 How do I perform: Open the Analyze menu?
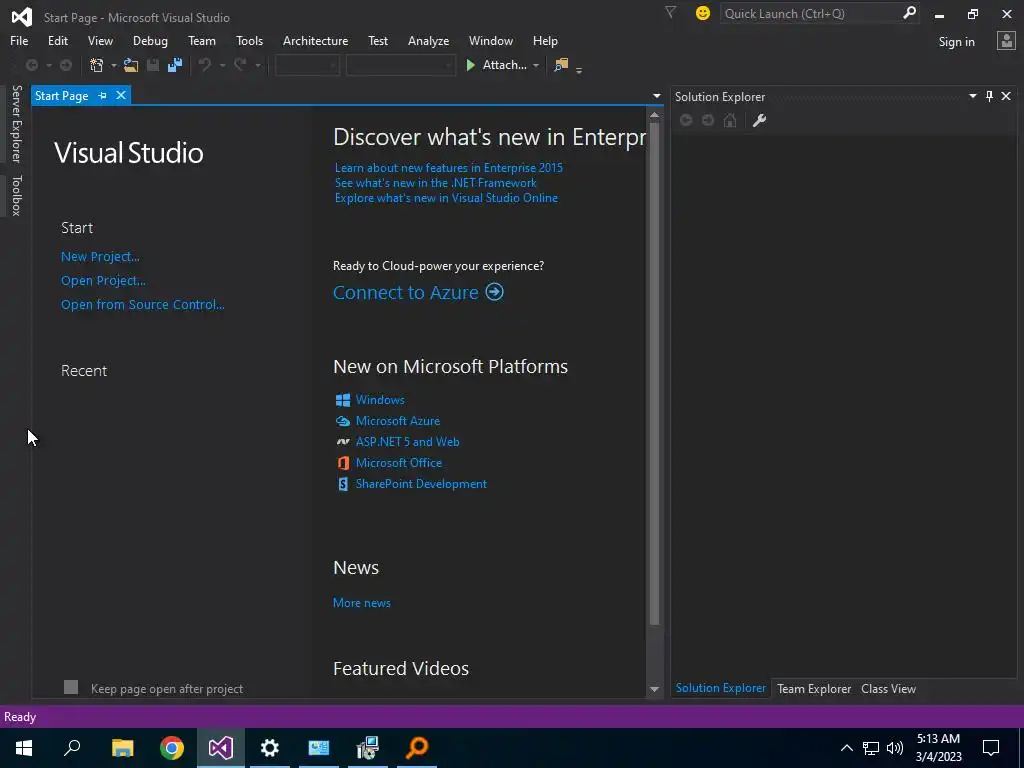pyautogui.click(x=428, y=40)
